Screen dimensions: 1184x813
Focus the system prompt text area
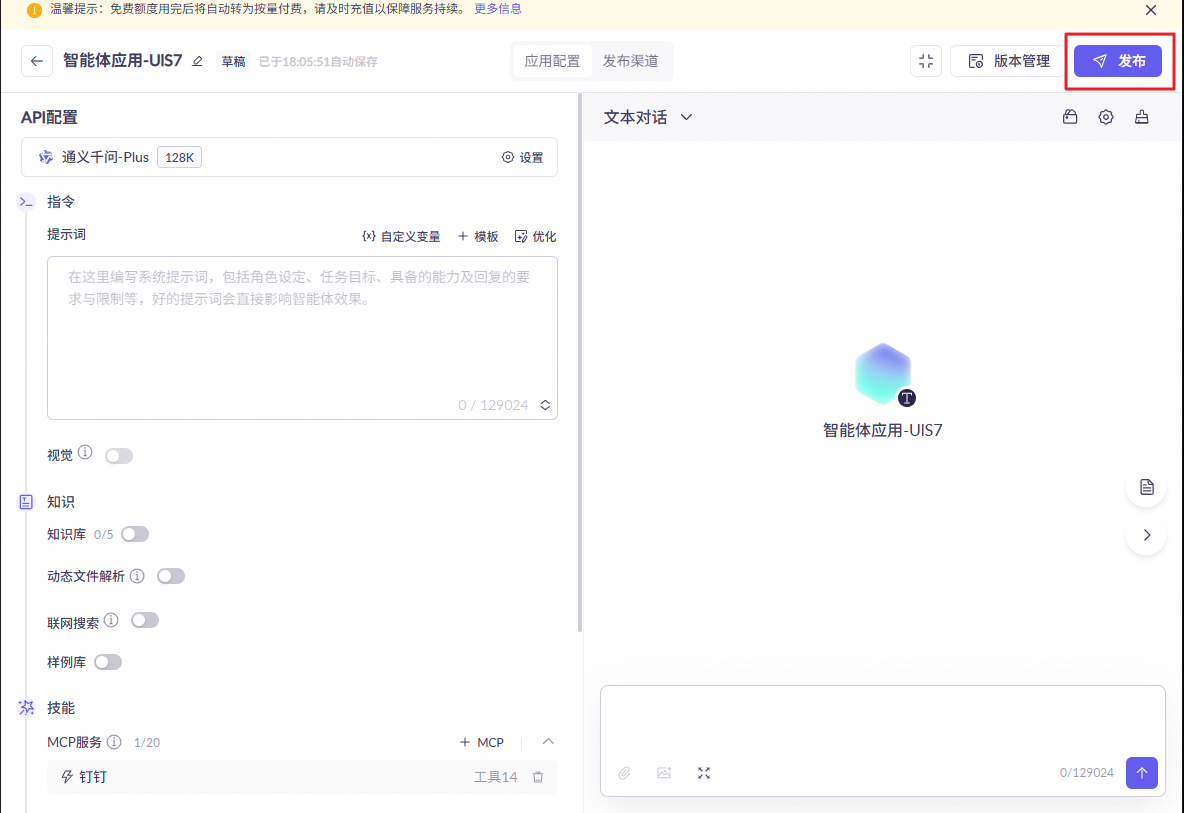click(302, 337)
